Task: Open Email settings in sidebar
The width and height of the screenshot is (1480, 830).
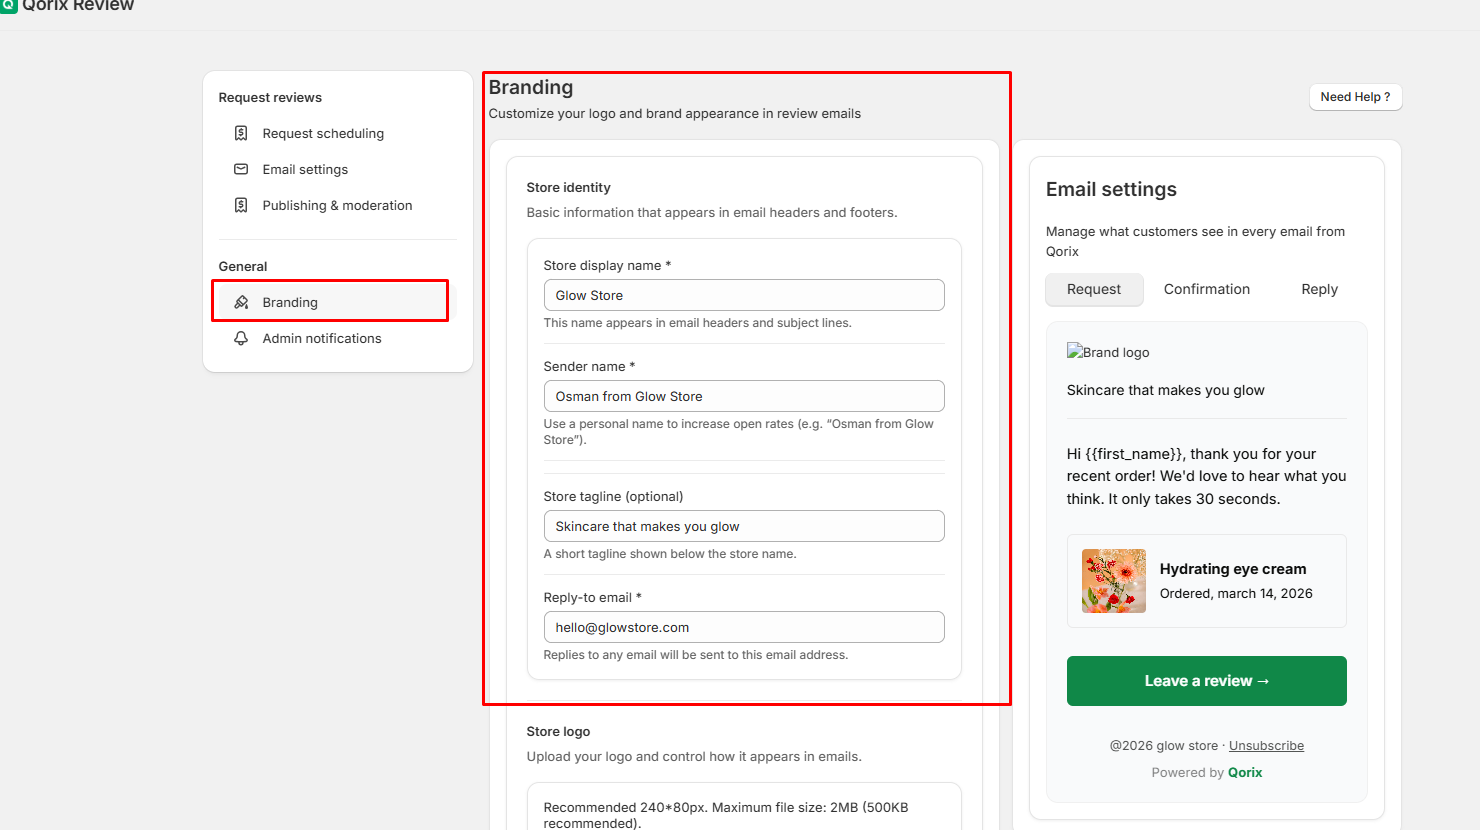Action: (x=338, y=169)
